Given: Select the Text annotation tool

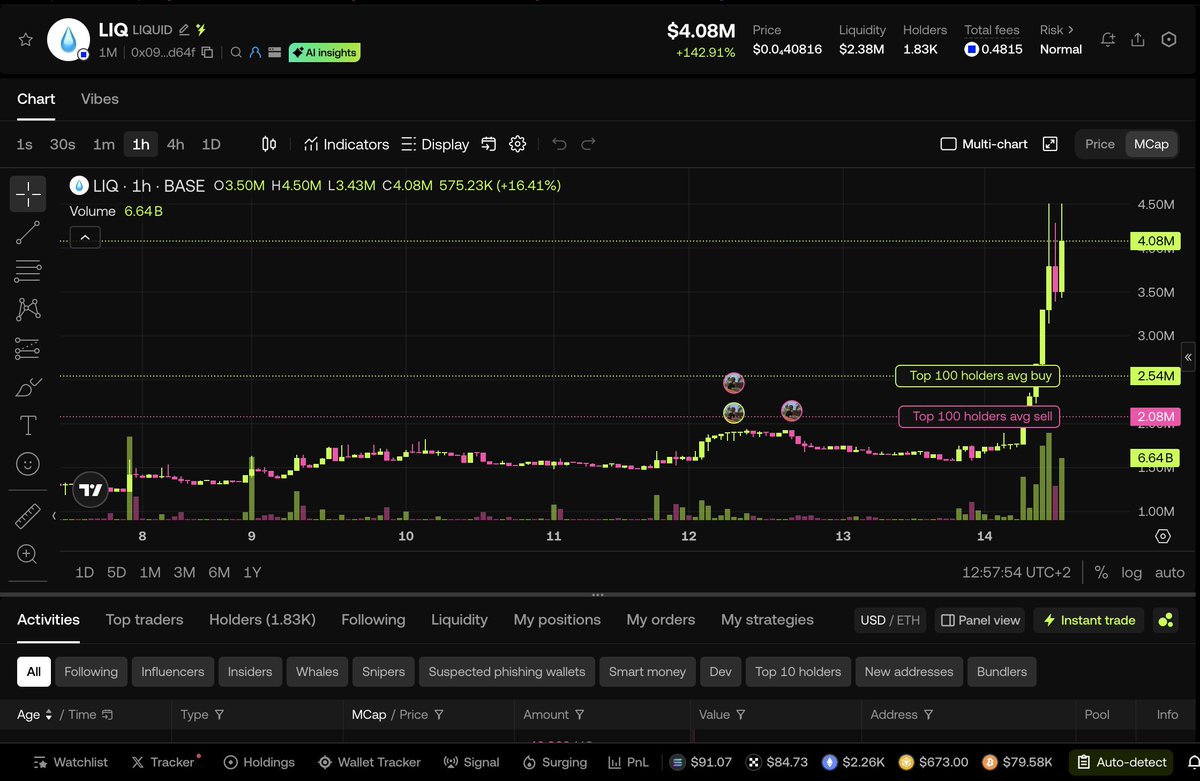Looking at the screenshot, I should point(28,426).
